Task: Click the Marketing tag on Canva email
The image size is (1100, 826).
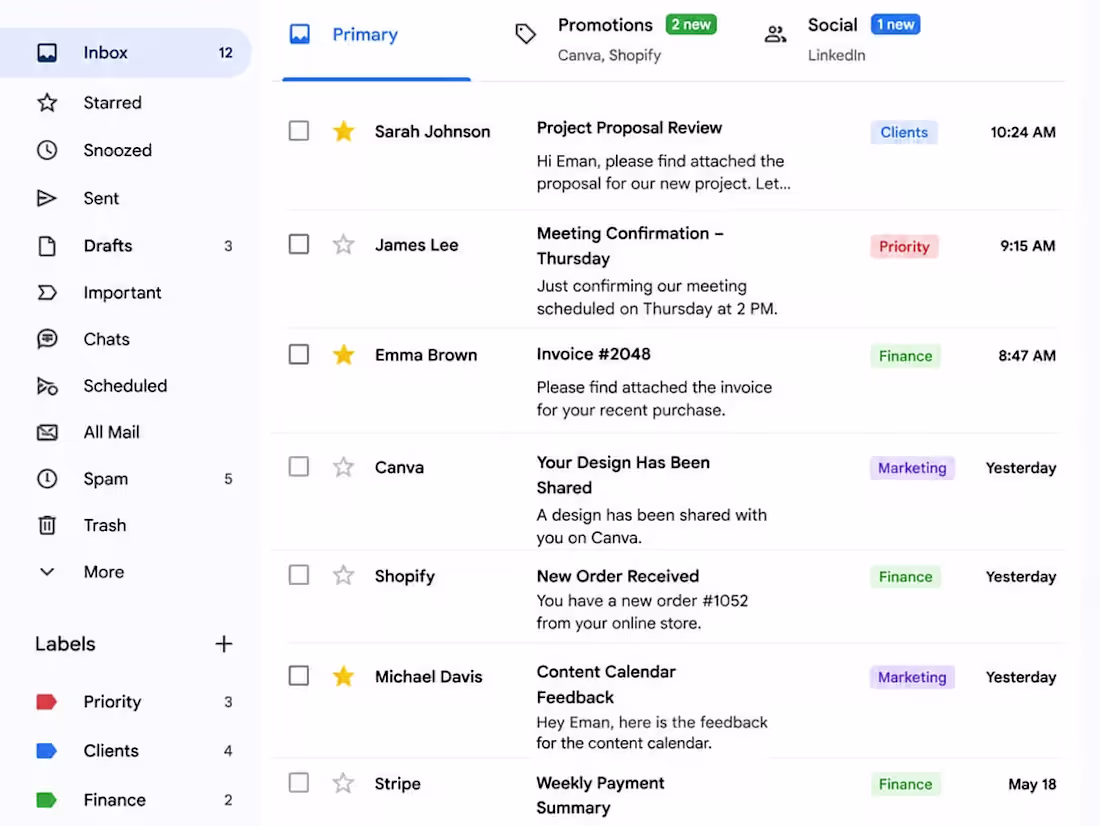Action: [x=912, y=468]
